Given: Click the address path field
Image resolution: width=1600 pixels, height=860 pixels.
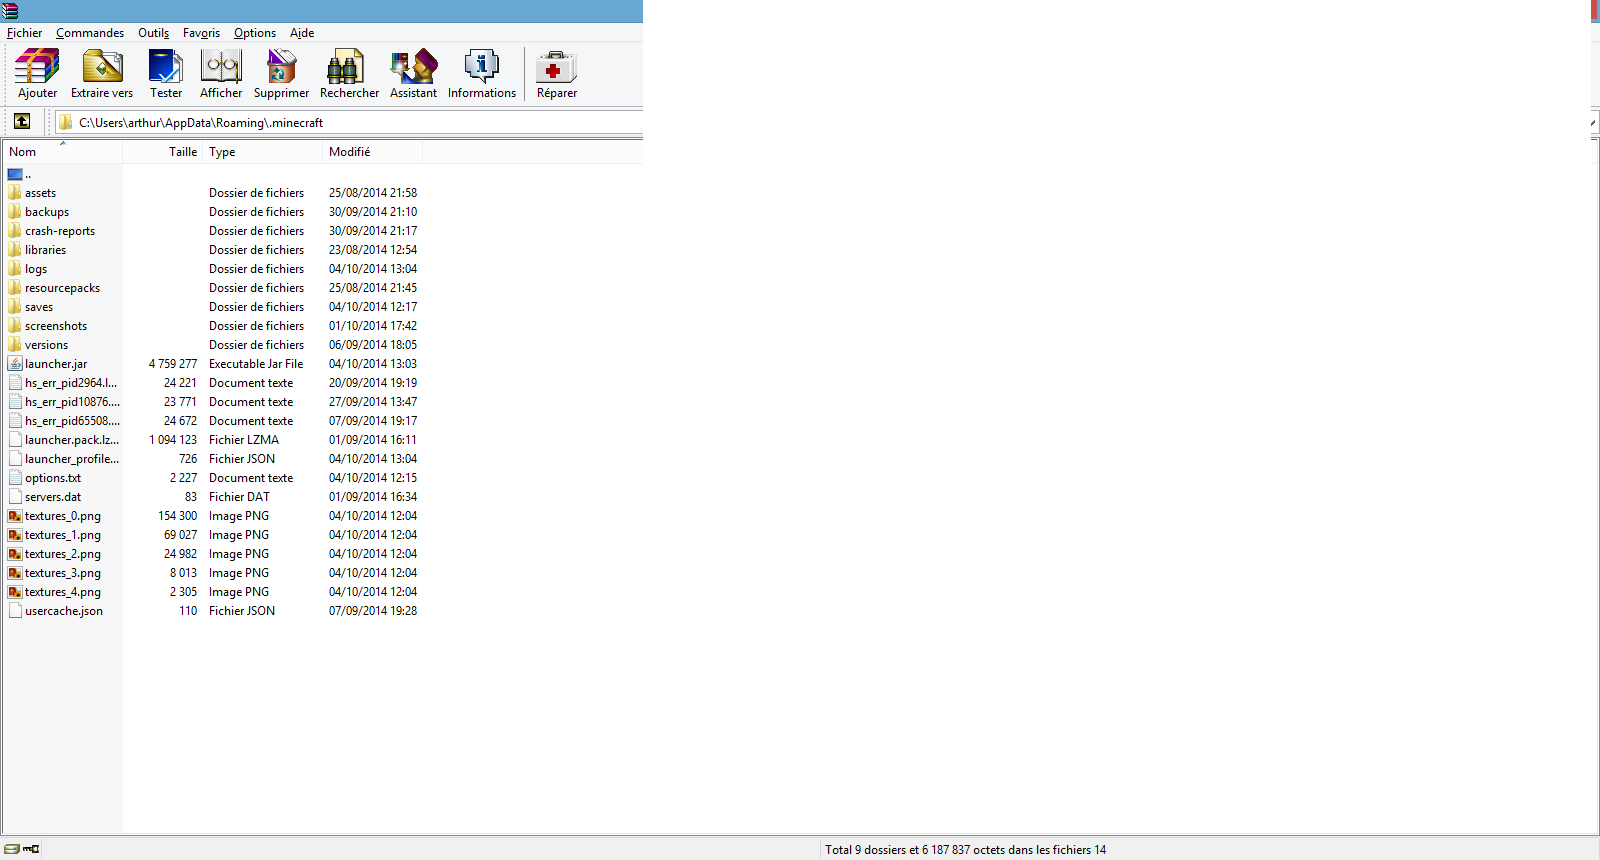Looking at the screenshot, I should tap(348, 122).
